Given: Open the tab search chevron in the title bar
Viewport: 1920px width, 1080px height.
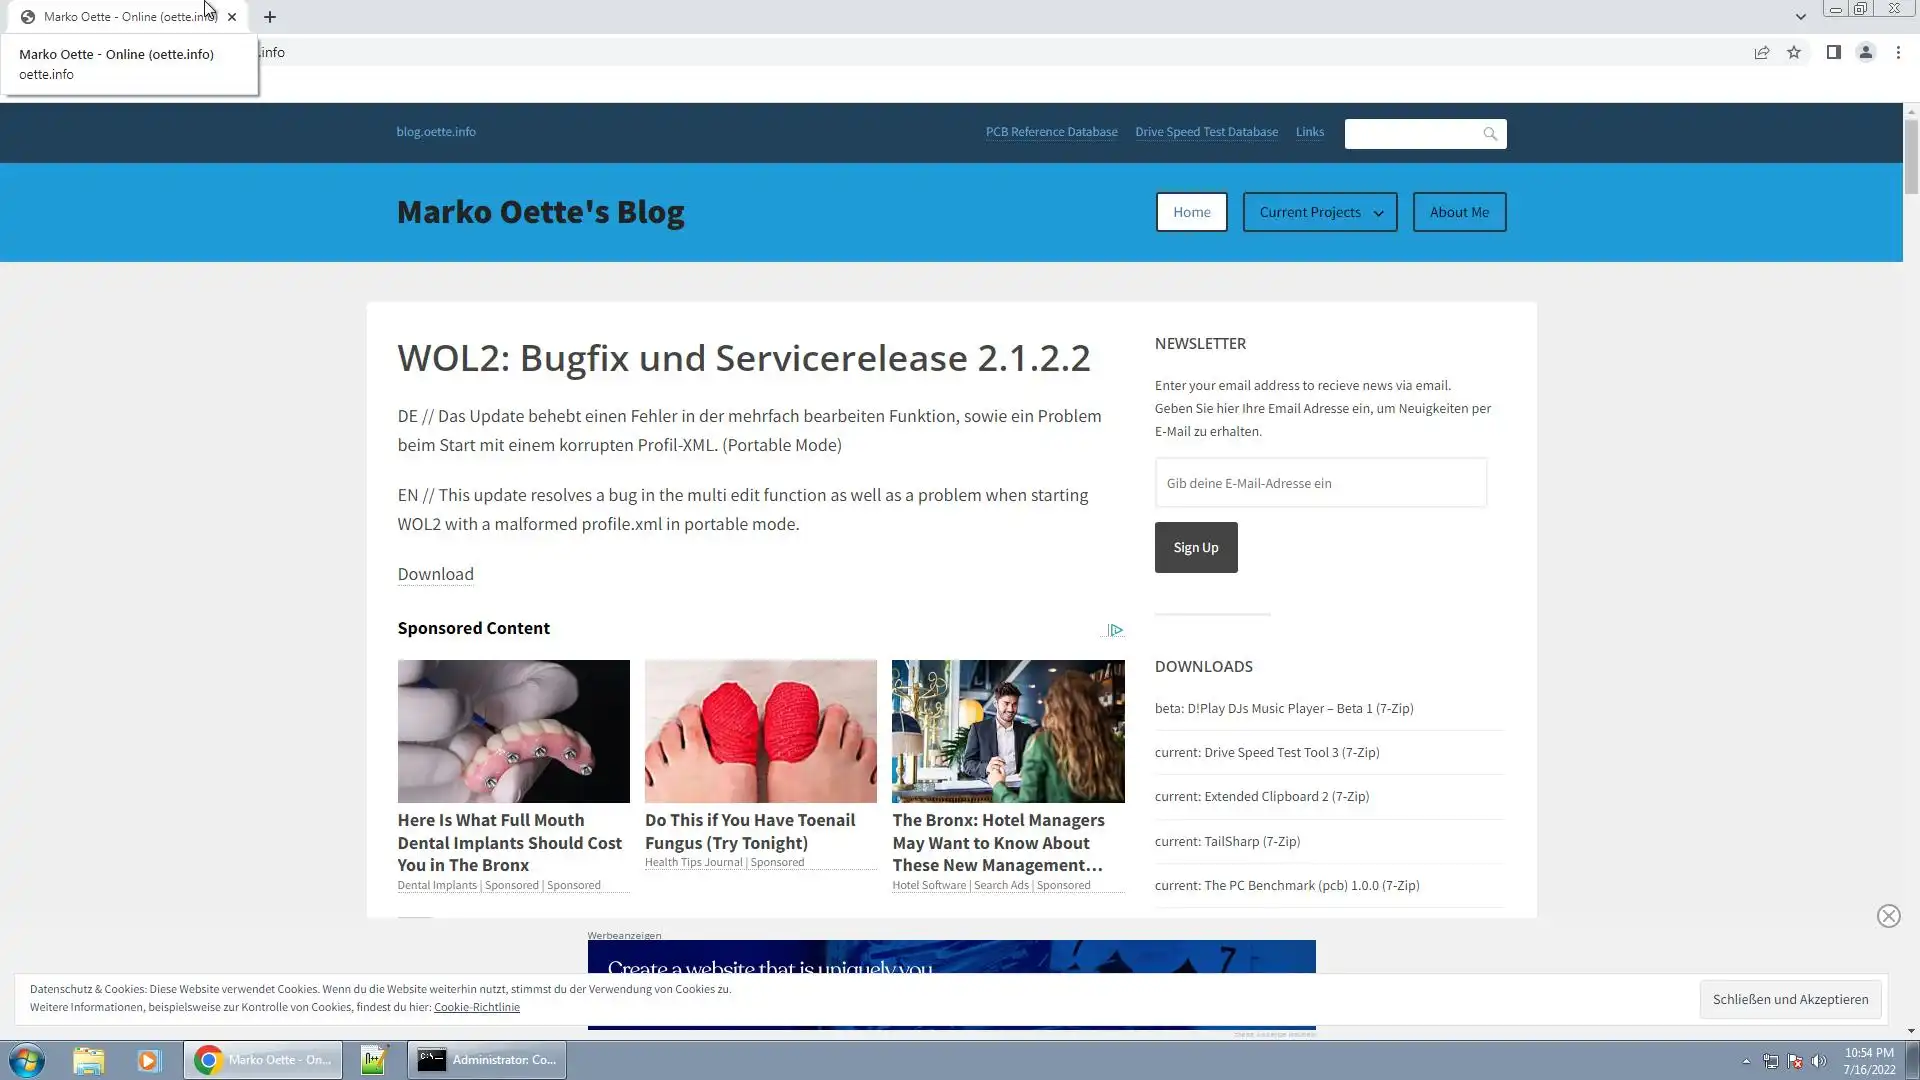Looking at the screenshot, I should click(1800, 16).
